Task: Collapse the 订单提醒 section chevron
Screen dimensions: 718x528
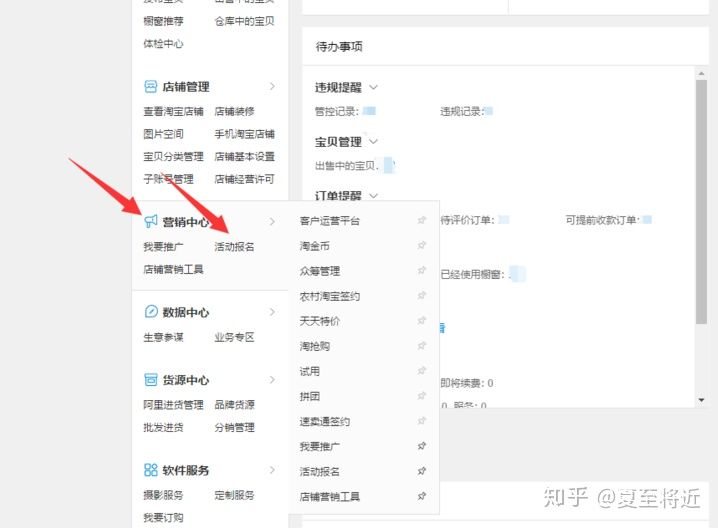Action: click(373, 196)
